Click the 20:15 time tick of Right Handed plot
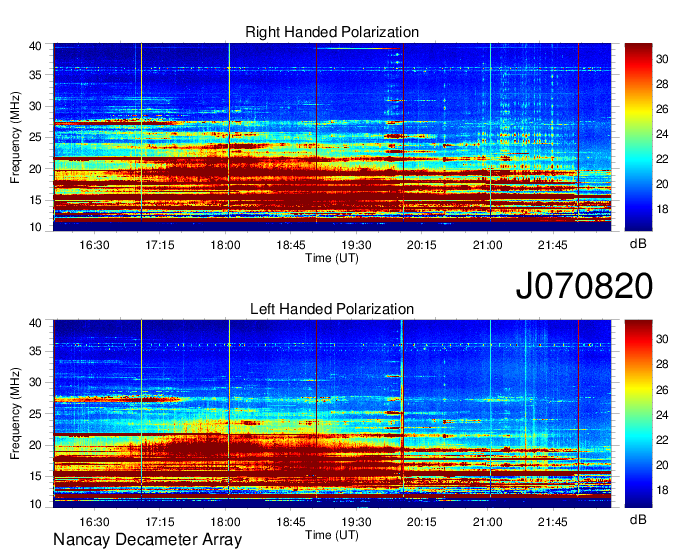 [422, 245]
